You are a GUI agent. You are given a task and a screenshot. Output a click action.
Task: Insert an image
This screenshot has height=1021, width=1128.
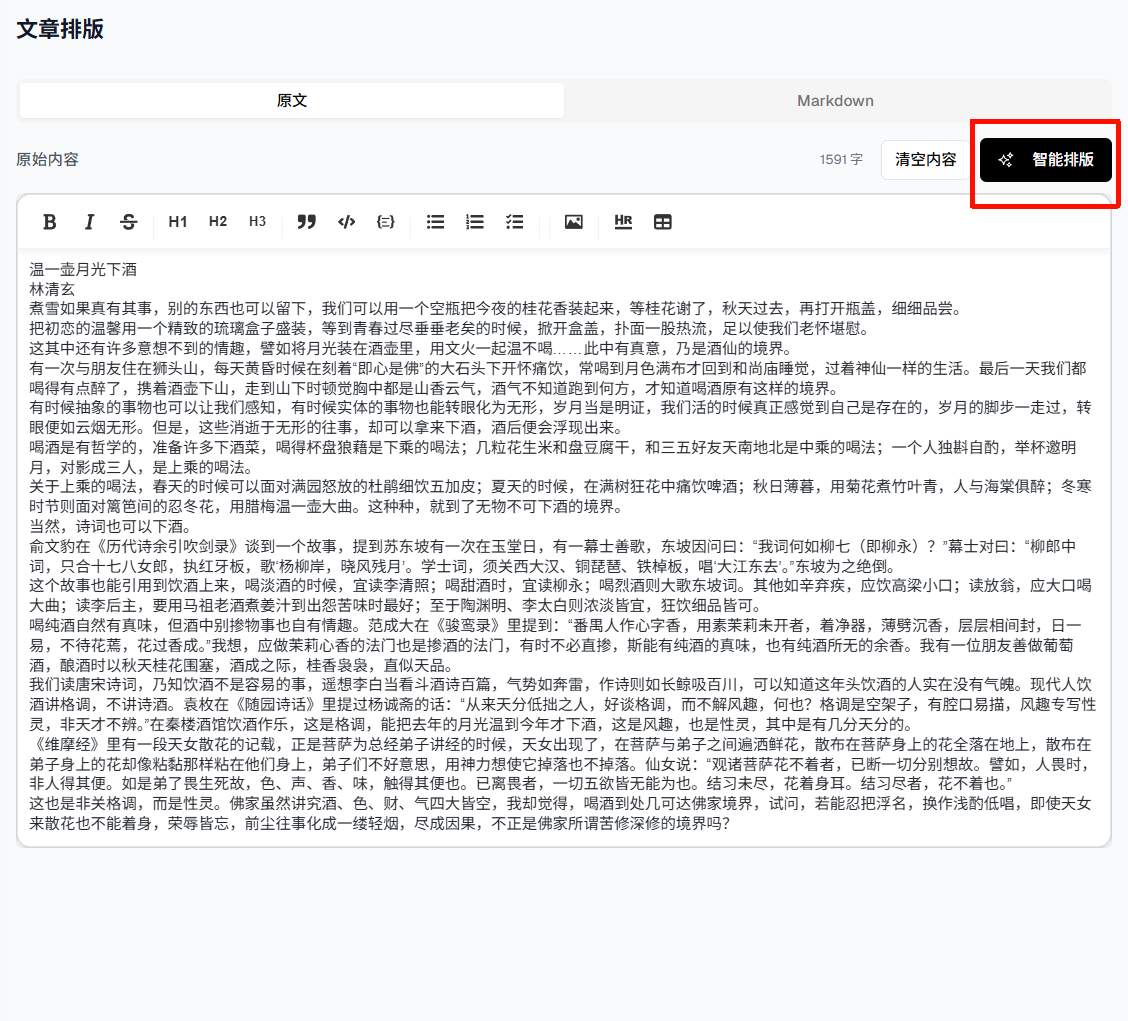tap(573, 222)
